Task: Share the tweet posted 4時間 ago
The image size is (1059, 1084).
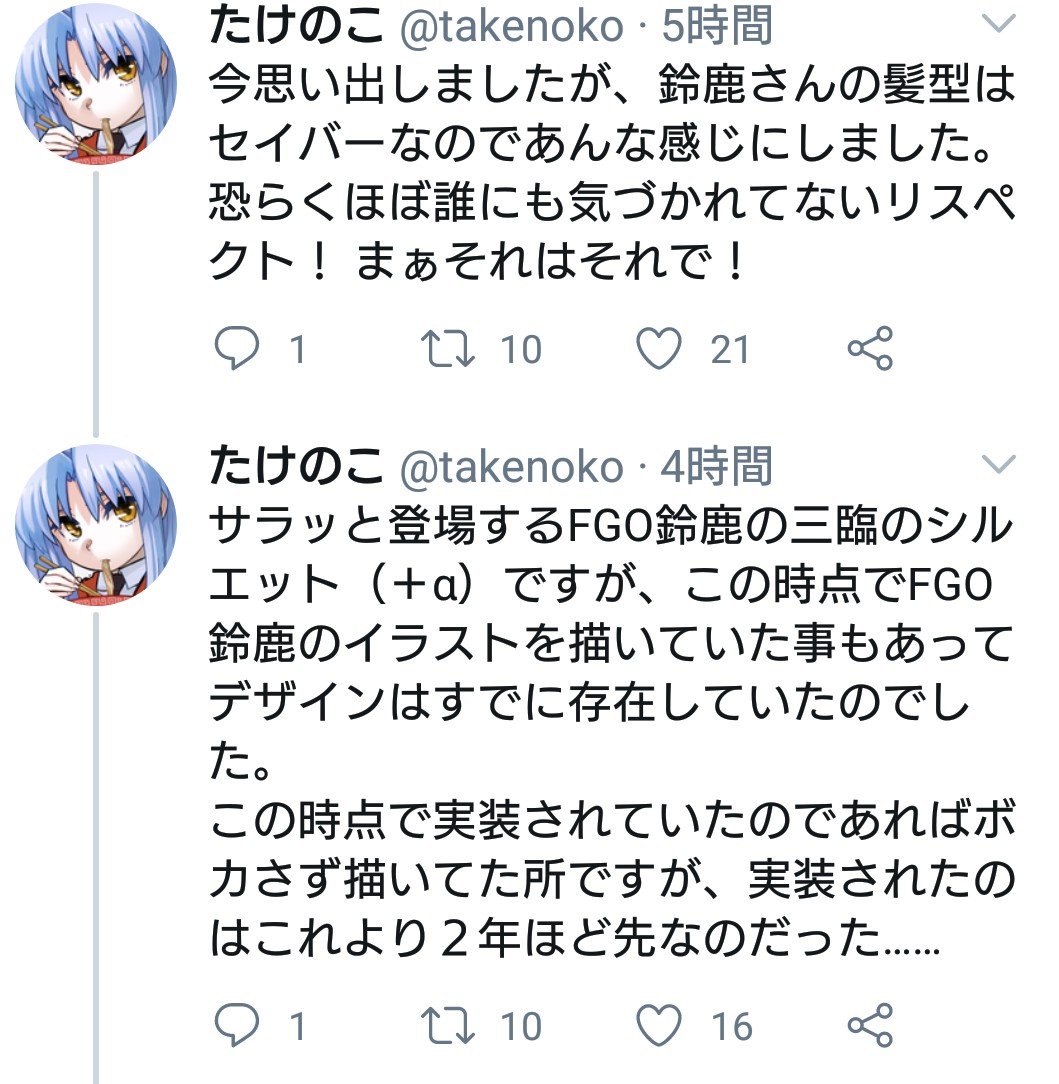Action: 869,1025
